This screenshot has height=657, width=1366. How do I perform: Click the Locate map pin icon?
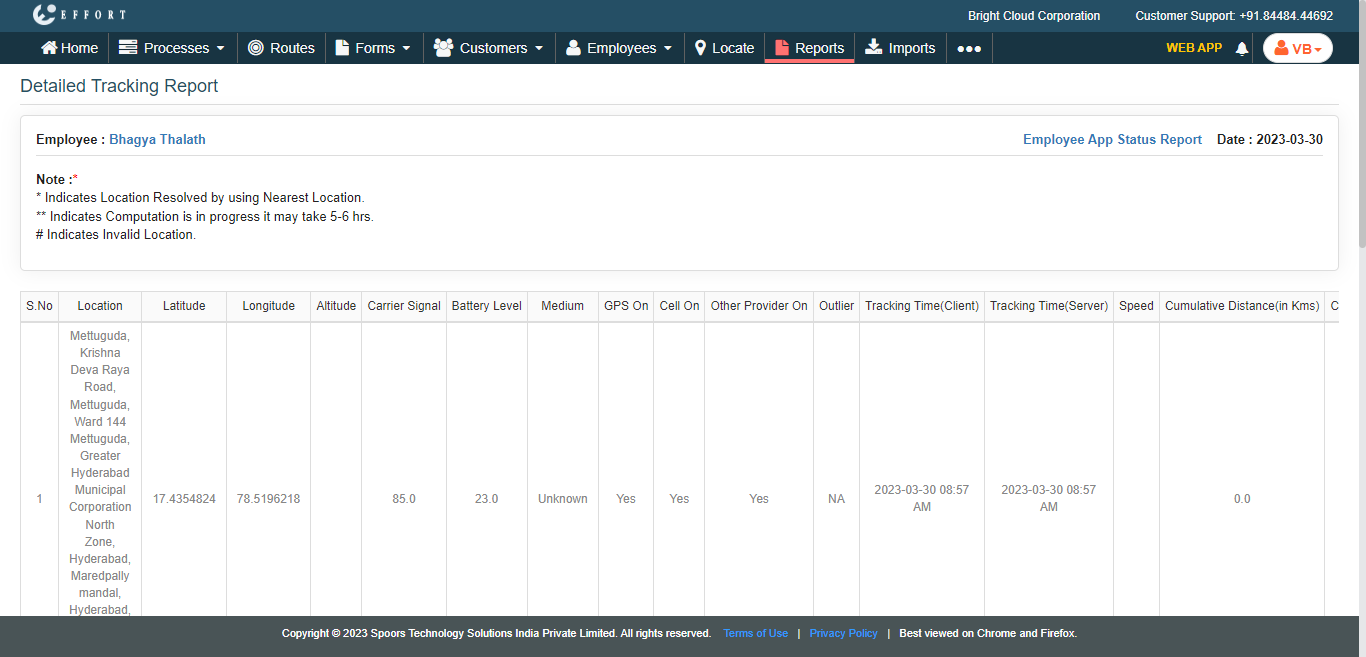tap(701, 48)
